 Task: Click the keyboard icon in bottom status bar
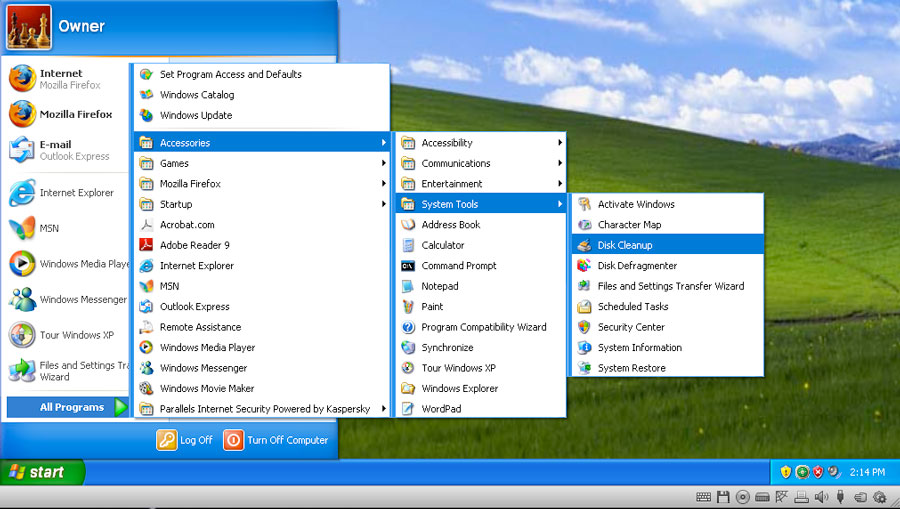coord(704,497)
